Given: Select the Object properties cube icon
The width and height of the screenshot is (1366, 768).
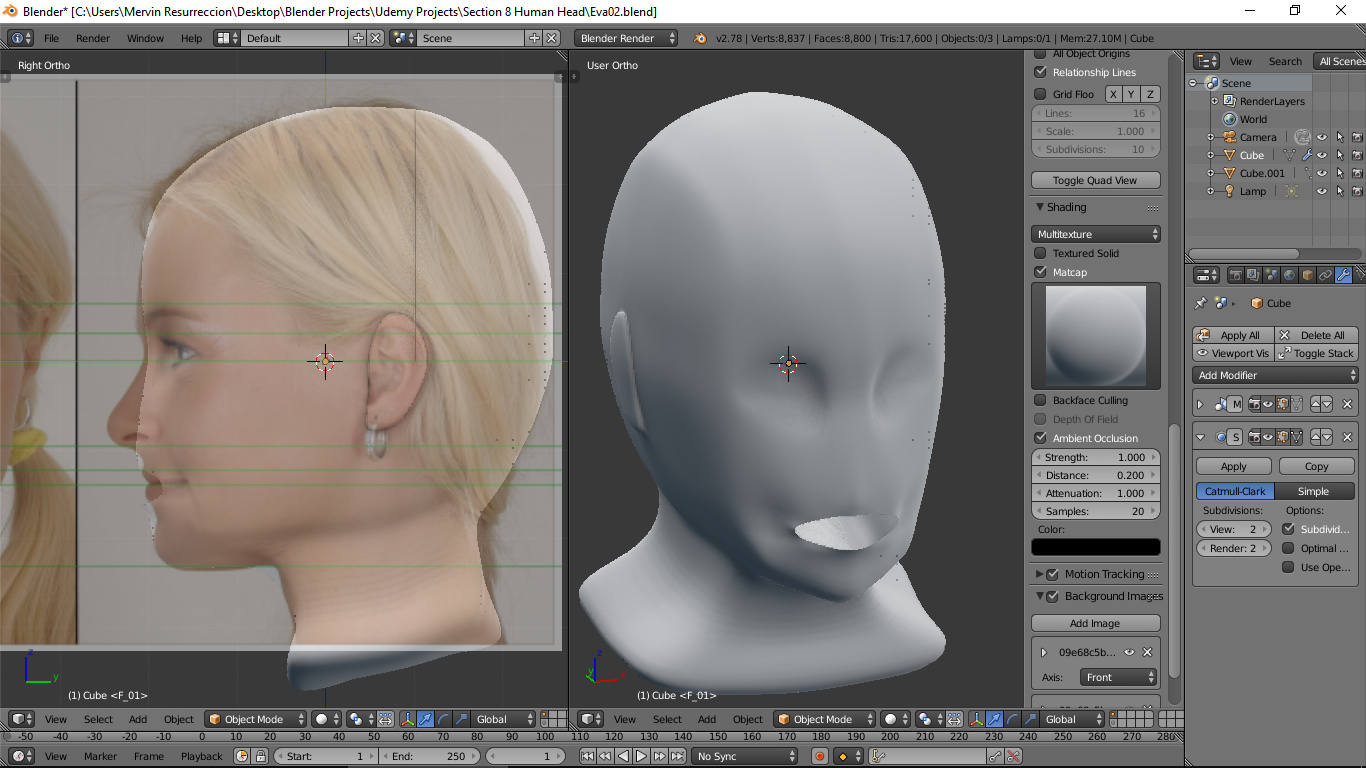Looking at the screenshot, I should (1308, 275).
